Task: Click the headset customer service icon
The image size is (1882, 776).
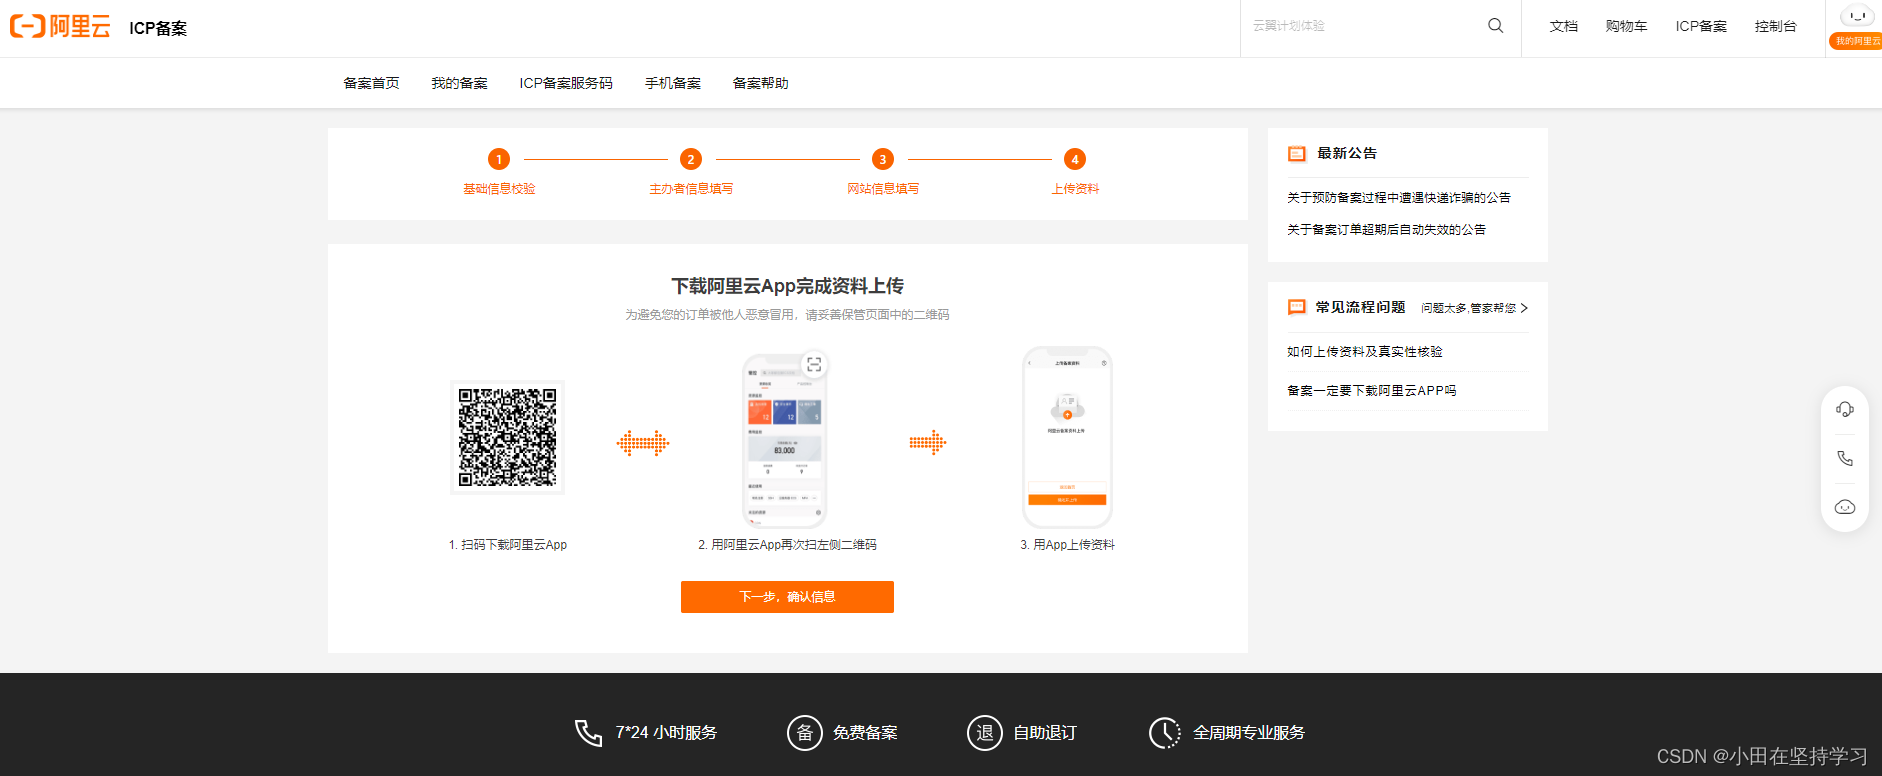Action: click(x=1845, y=410)
